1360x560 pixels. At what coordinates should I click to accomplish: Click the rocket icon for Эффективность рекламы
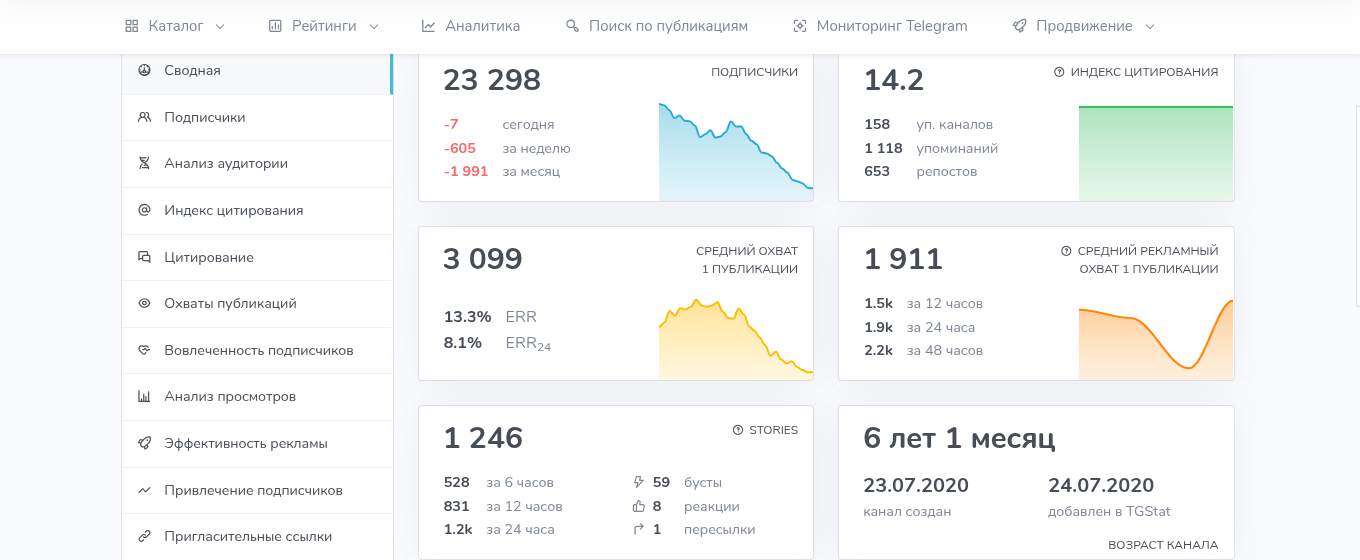144,443
